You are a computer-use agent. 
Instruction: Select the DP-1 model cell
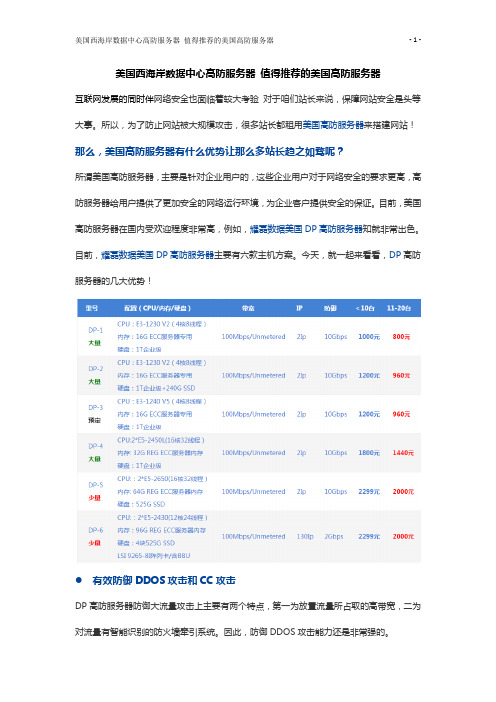point(95,336)
